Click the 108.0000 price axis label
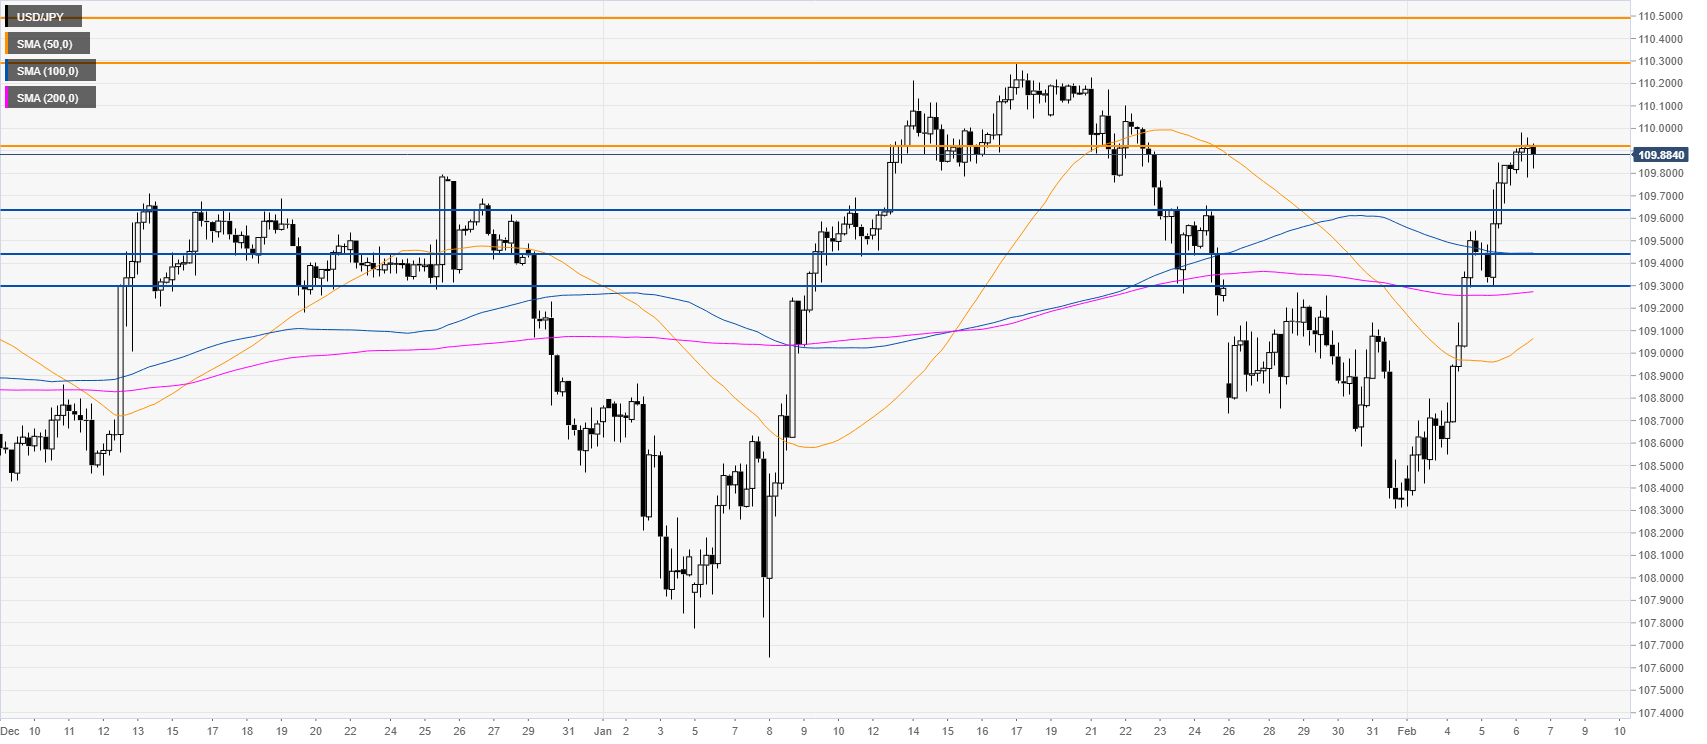 tap(1660, 578)
